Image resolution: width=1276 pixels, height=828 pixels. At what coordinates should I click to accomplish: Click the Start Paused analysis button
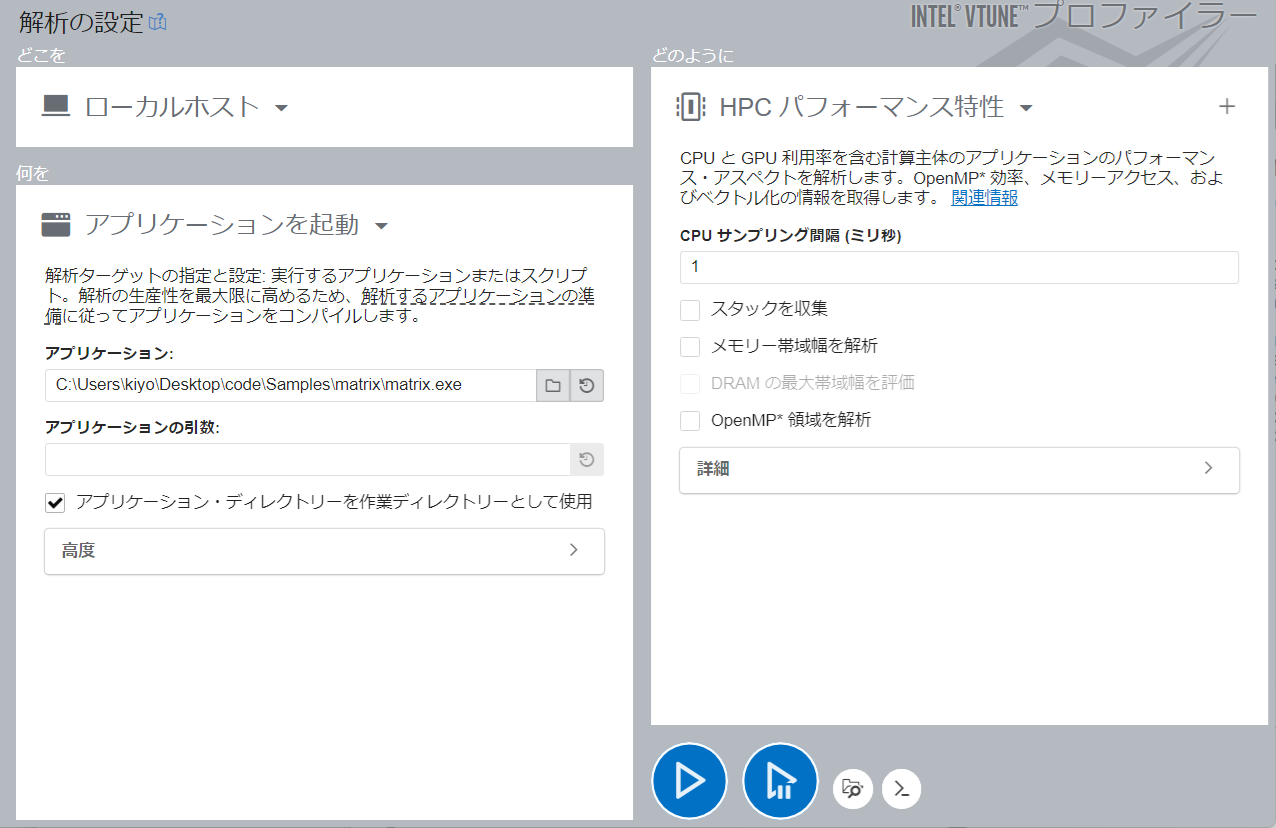(780, 781)
